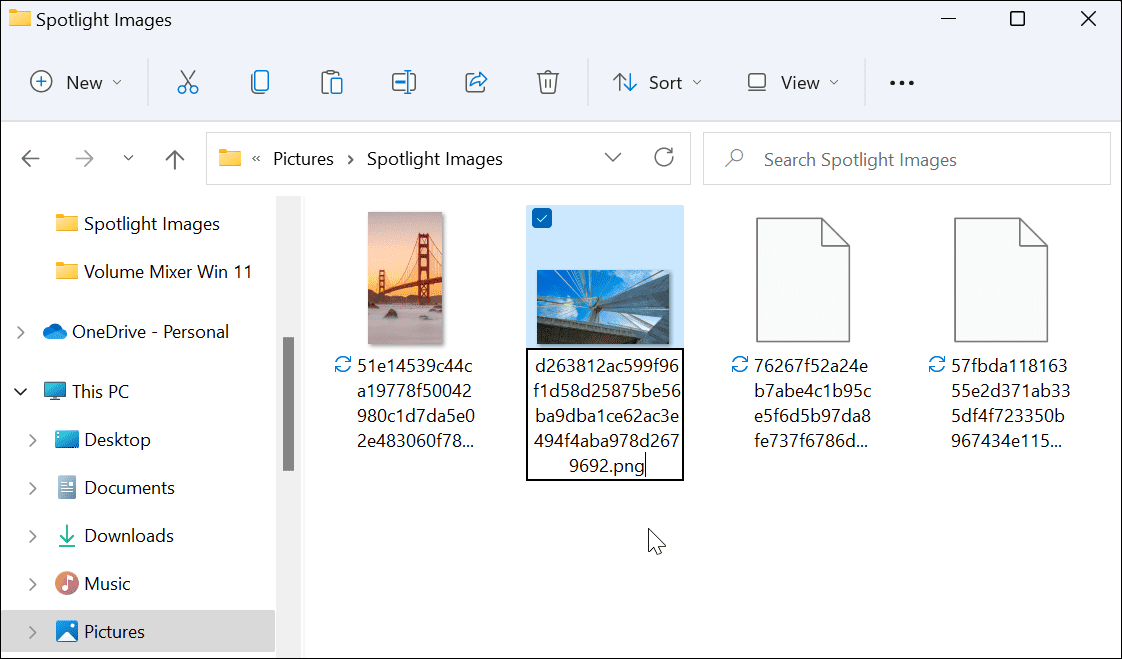1122x659 pixels.
Task: Click the Copy icon
Action: point(260,82)
